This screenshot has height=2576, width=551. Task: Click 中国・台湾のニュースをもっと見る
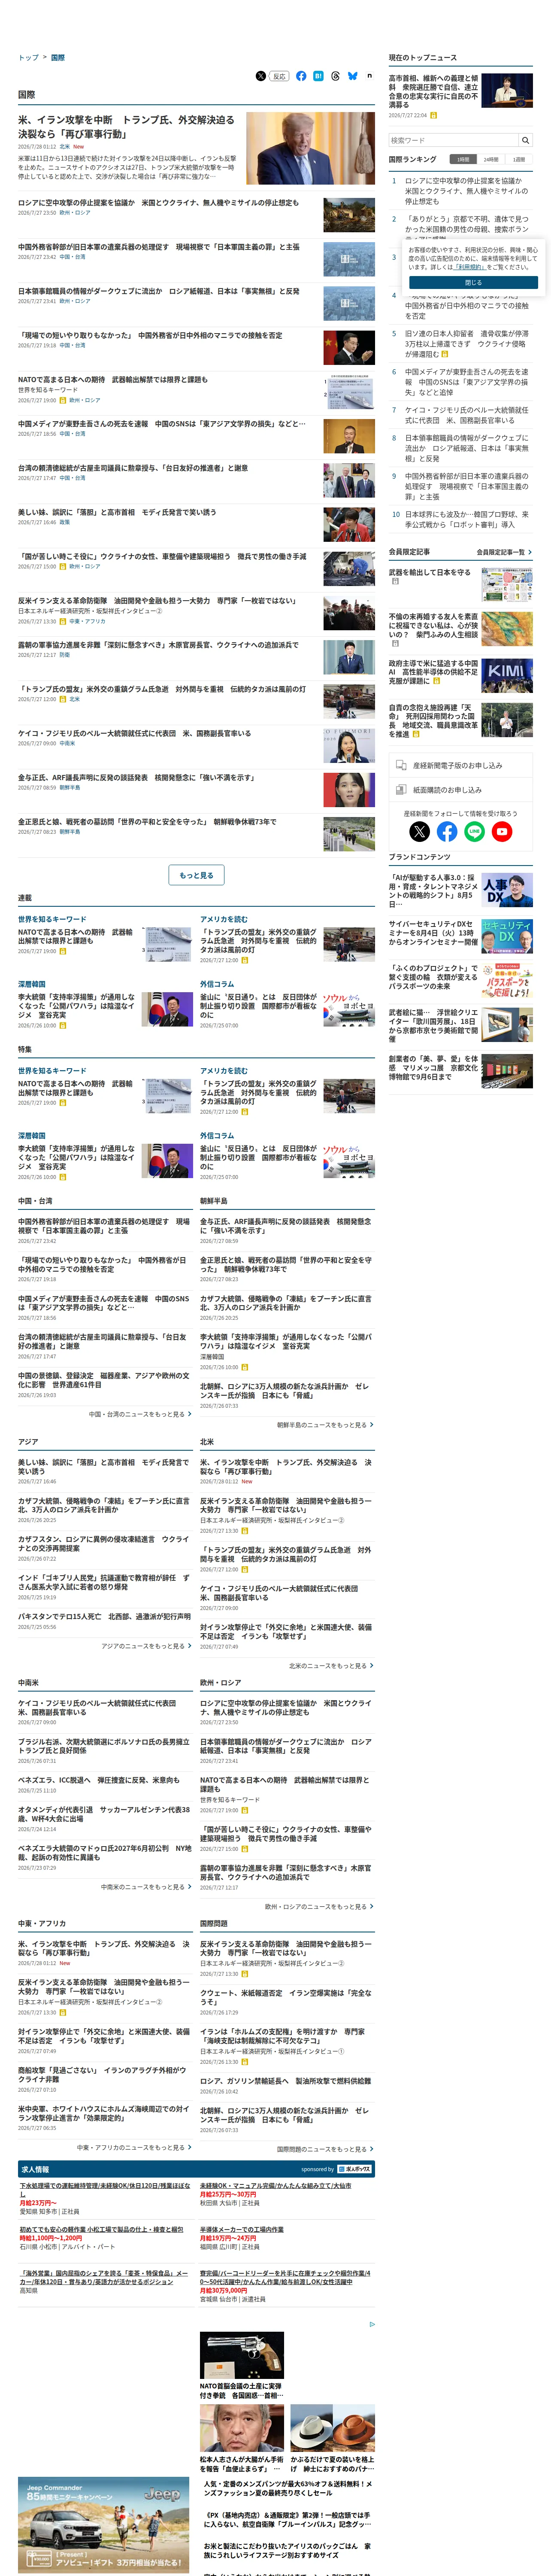tap(140, 1414)
